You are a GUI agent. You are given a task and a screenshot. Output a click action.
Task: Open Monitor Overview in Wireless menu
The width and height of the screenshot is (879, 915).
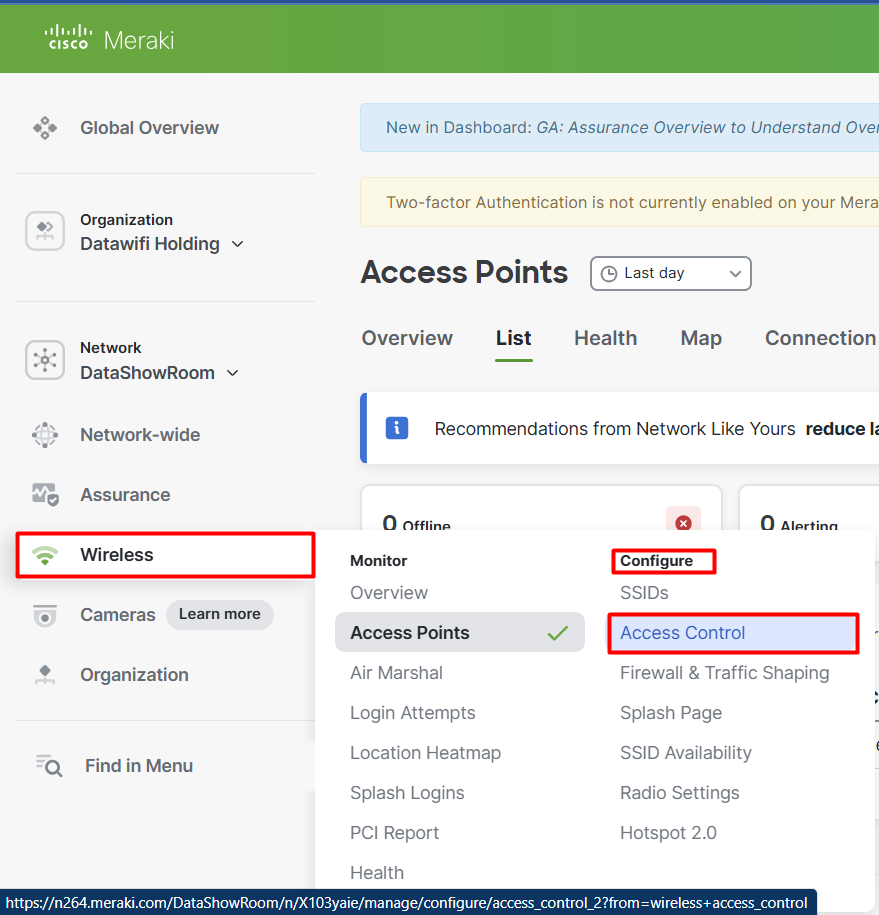389,593
